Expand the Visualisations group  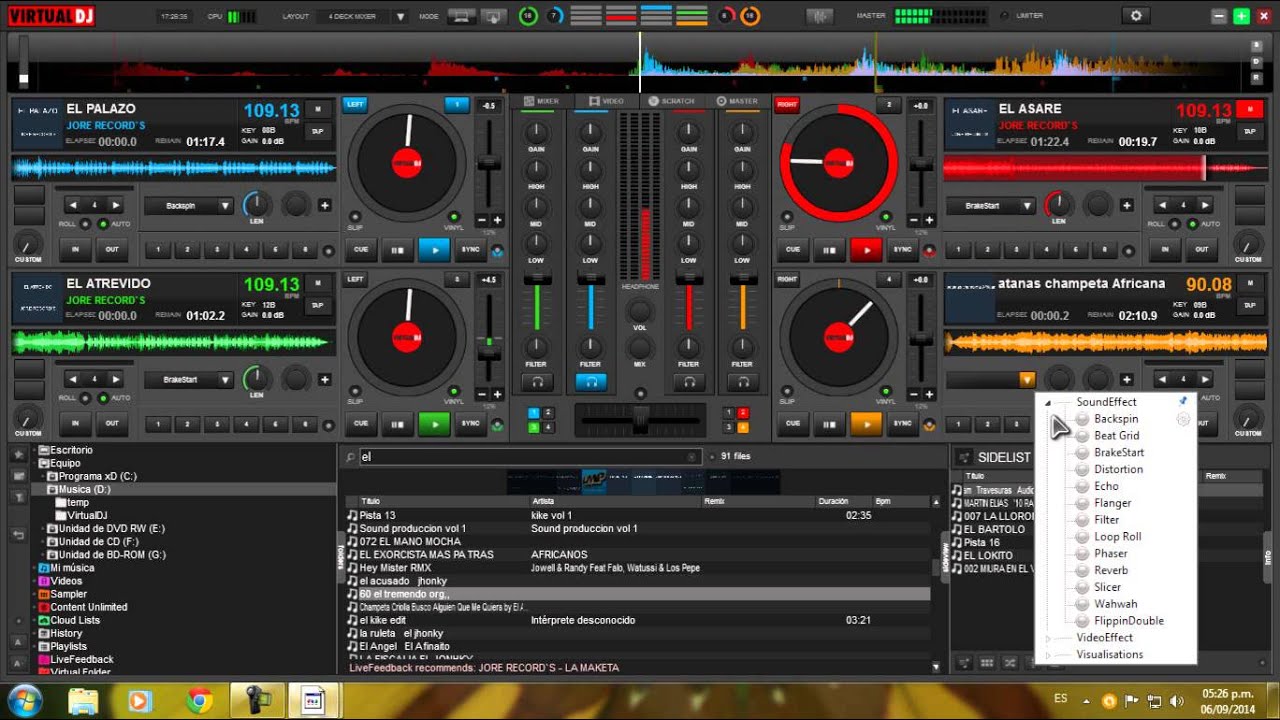(1047, 655)
